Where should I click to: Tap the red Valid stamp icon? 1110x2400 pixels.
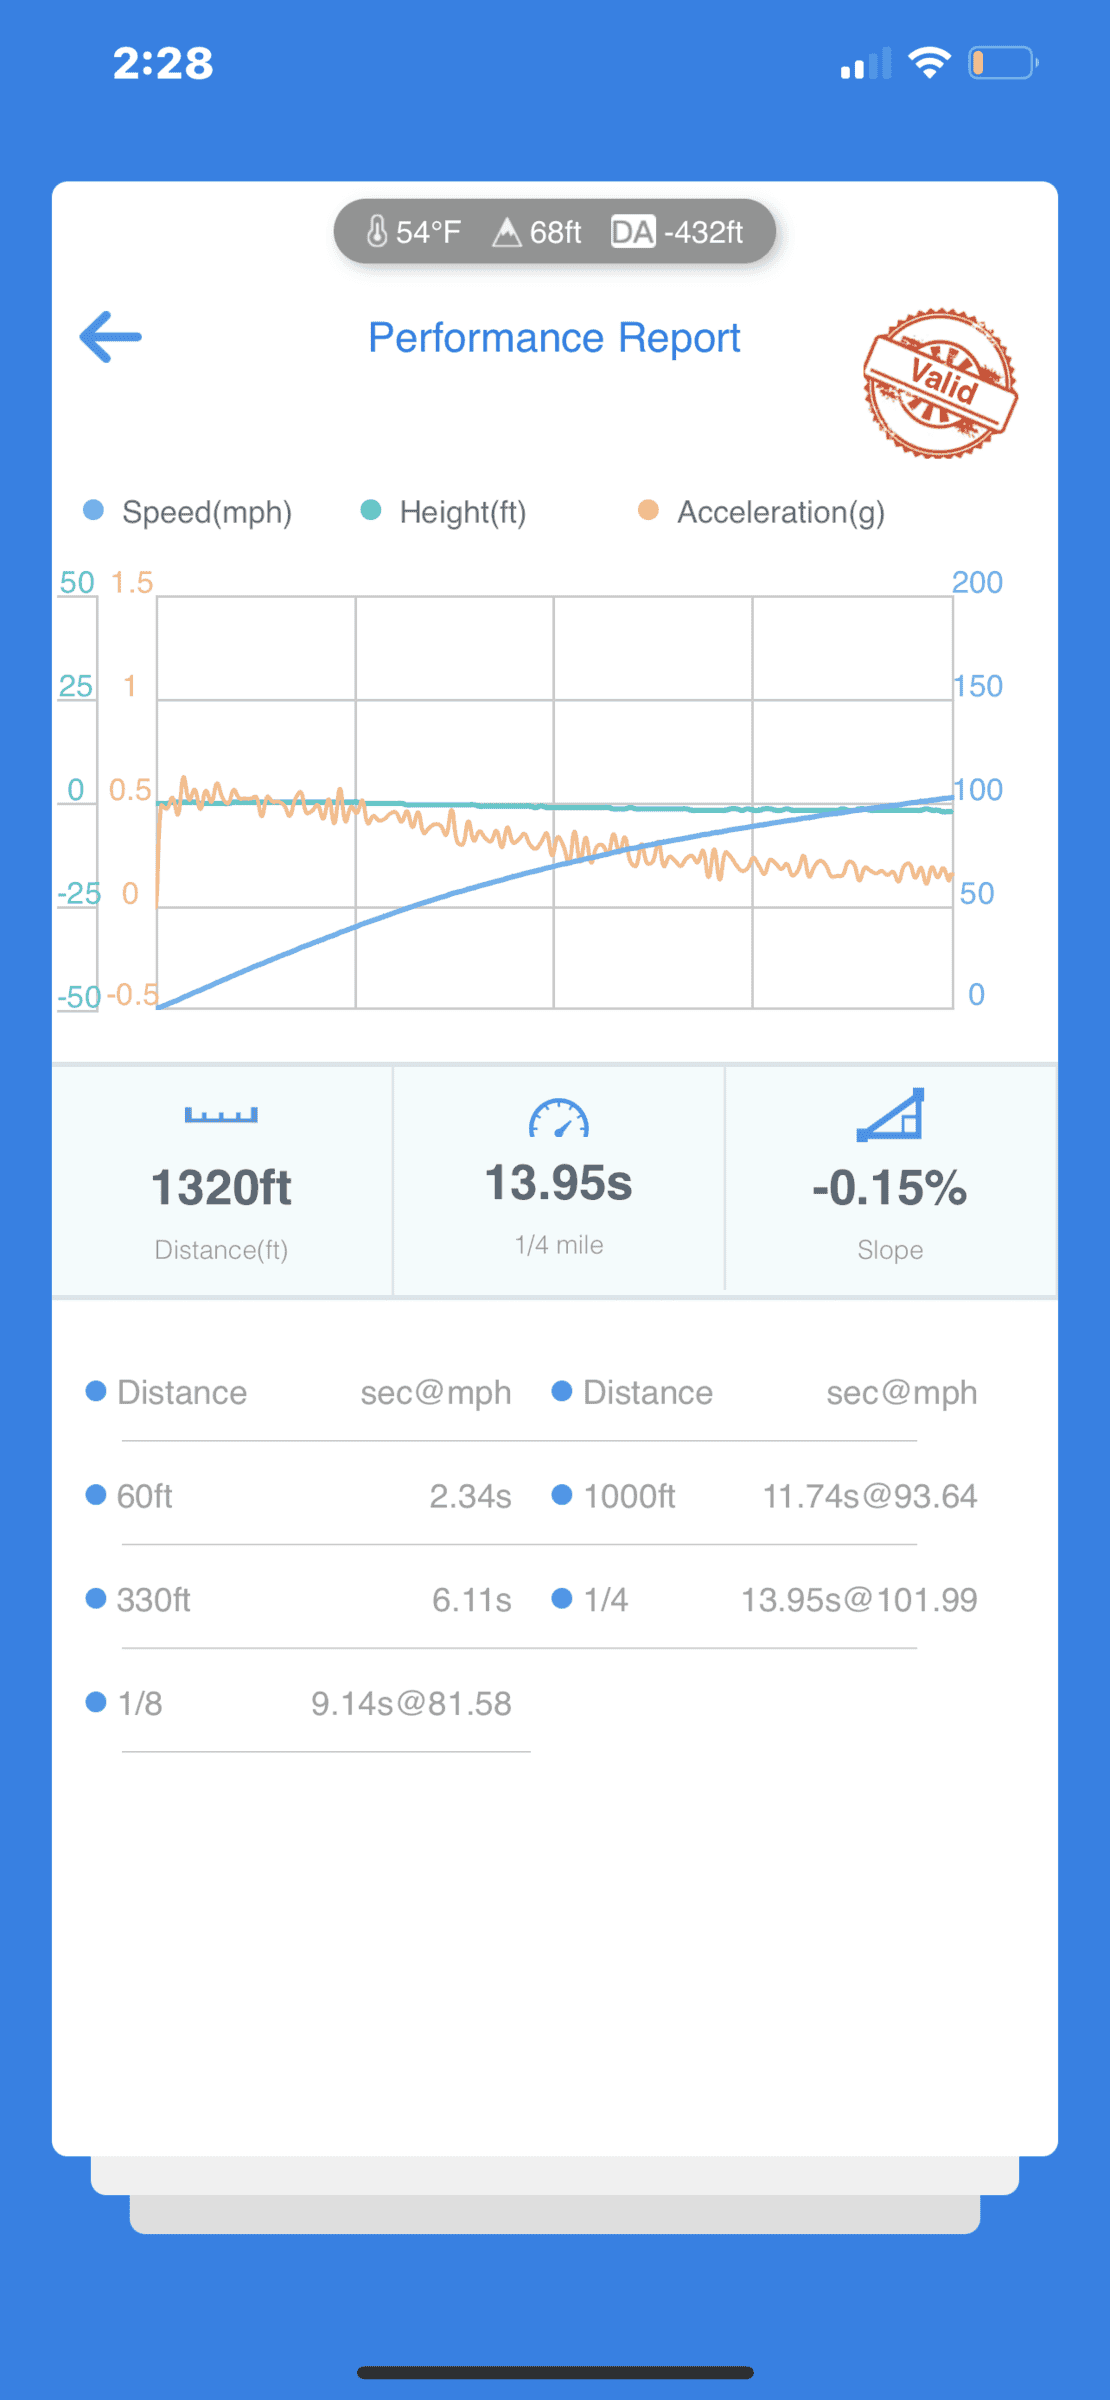coord(939,383)
